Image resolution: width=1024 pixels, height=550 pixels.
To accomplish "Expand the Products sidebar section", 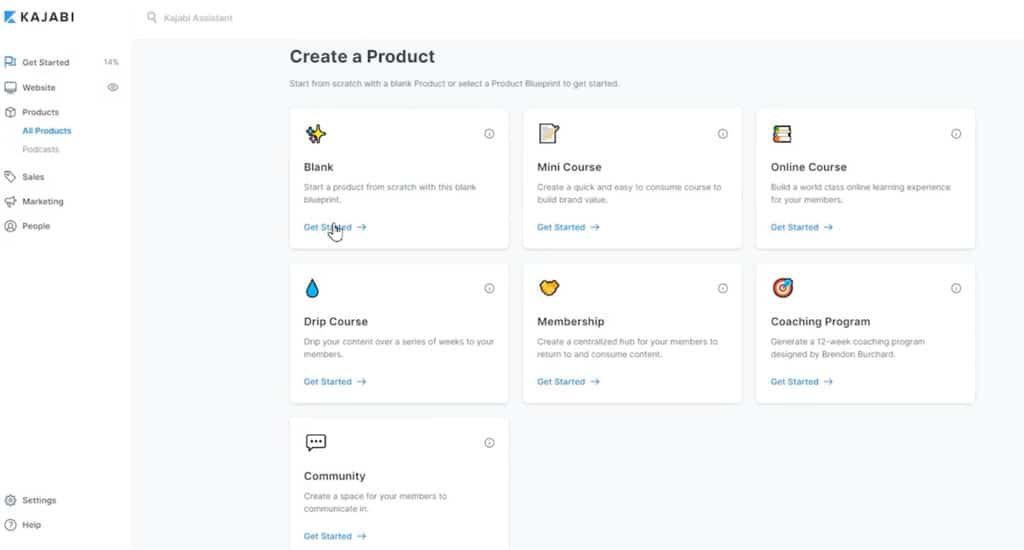I will click(x=40, y=112).
